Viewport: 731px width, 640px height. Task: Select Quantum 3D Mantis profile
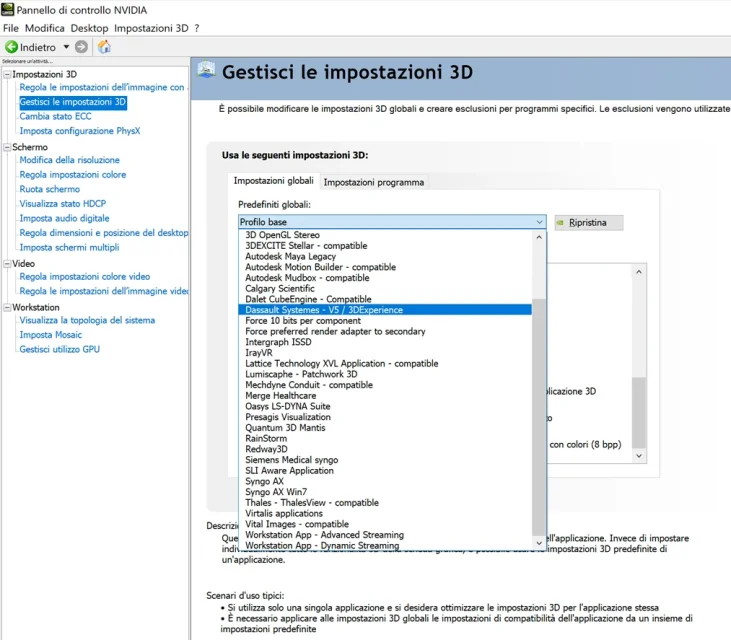[x=385, y=428]
